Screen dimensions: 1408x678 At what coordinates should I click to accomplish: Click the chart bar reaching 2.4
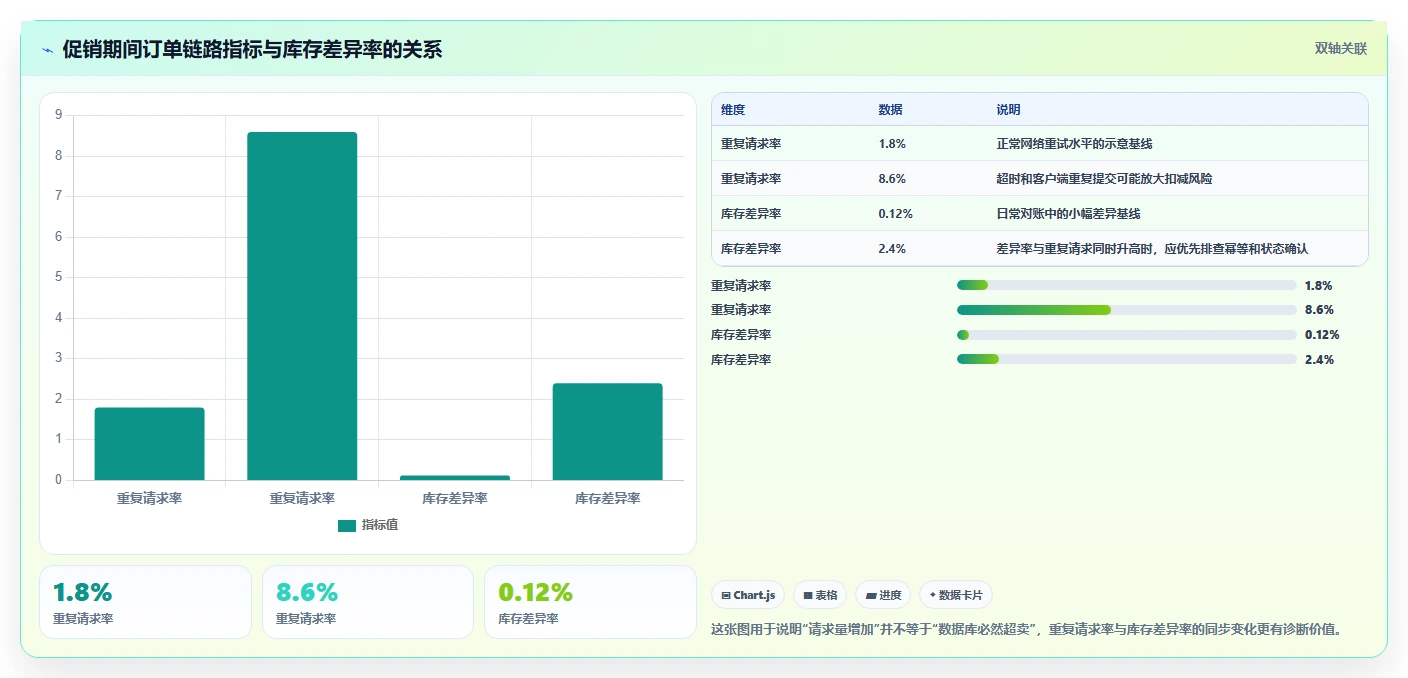click(x=607, y=432)
